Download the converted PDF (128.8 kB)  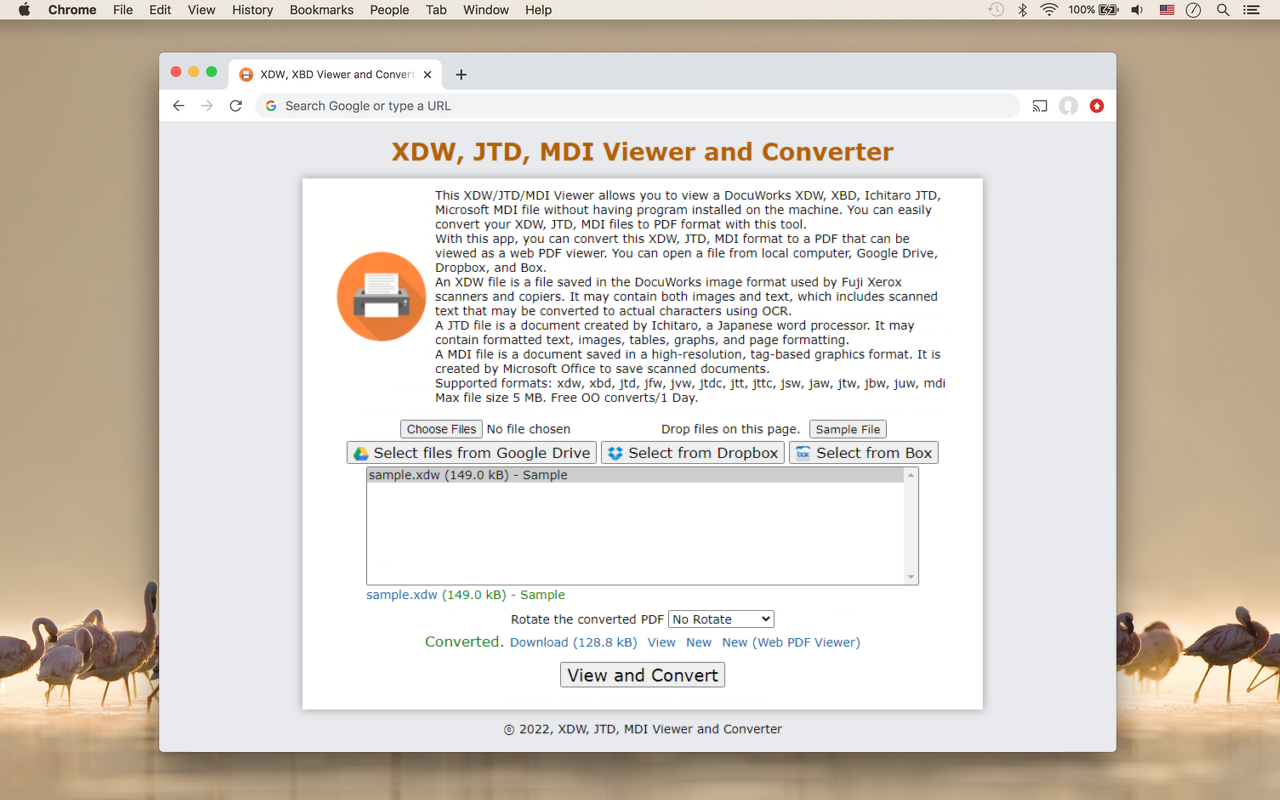pos(573,642)
